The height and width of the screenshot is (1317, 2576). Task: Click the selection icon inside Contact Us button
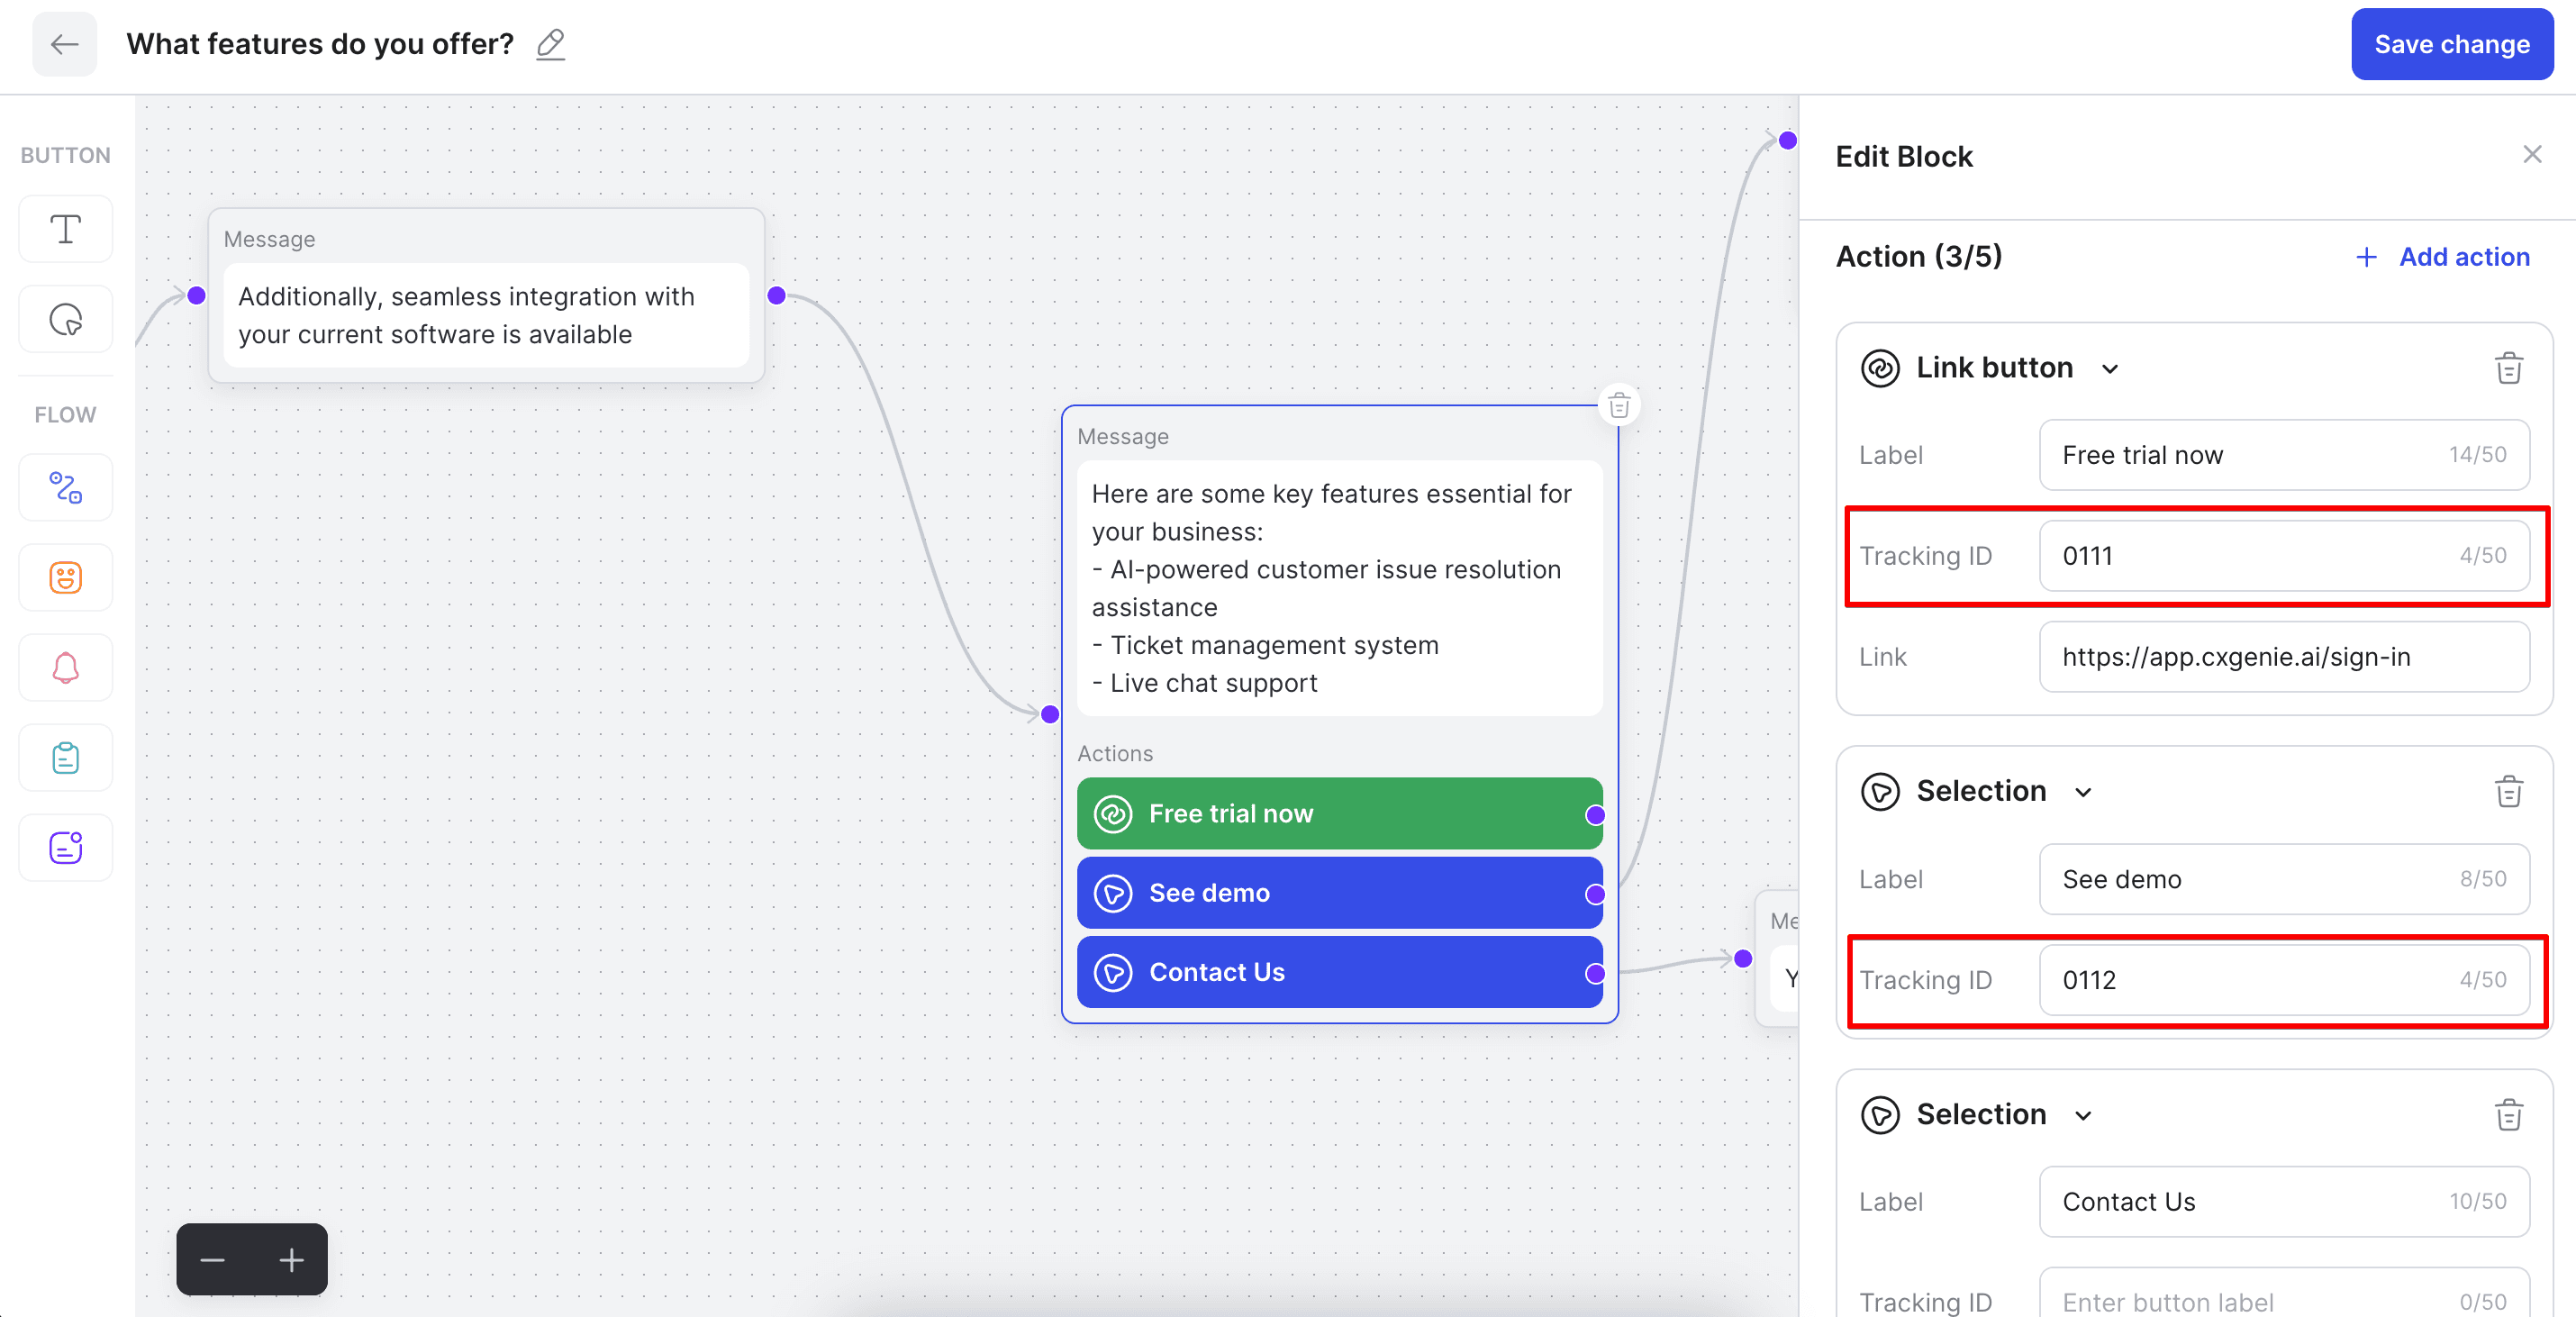[1113, 972]
